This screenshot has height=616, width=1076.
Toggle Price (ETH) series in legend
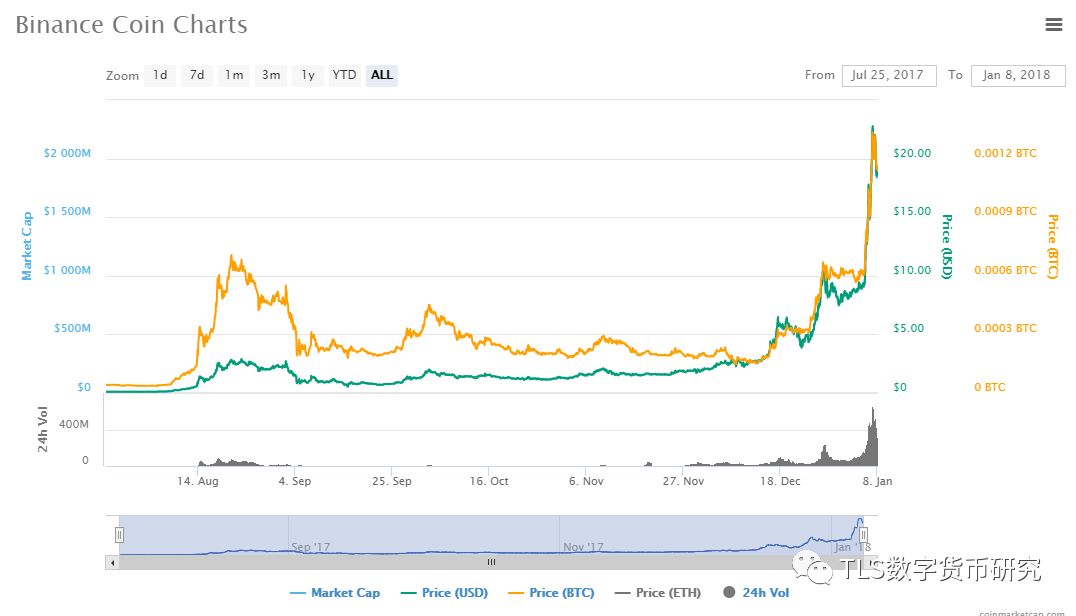[x=658, y=593]
